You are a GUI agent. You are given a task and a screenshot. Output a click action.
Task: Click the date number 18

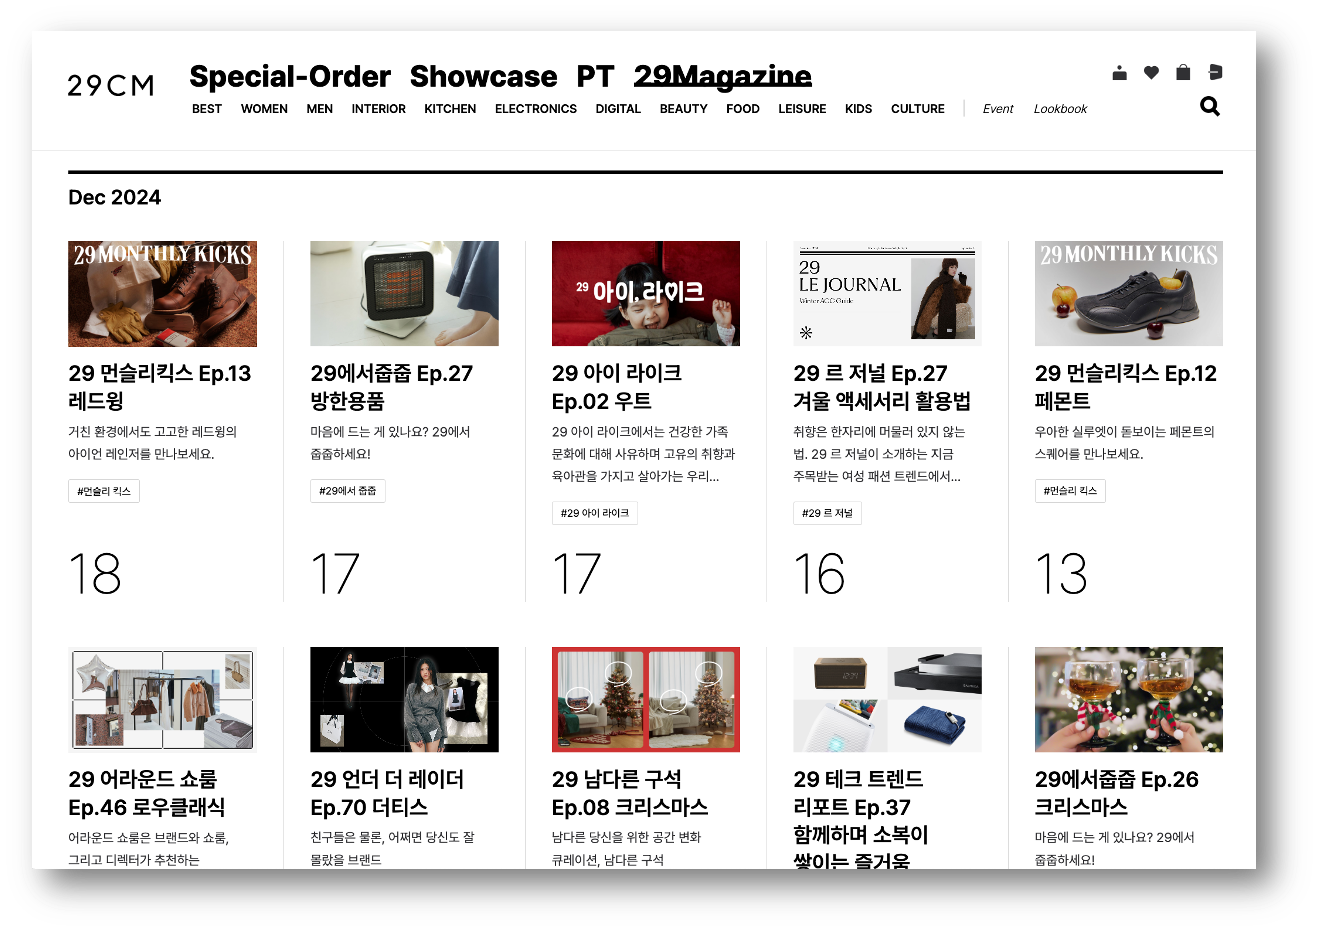(x=95, y=574)
